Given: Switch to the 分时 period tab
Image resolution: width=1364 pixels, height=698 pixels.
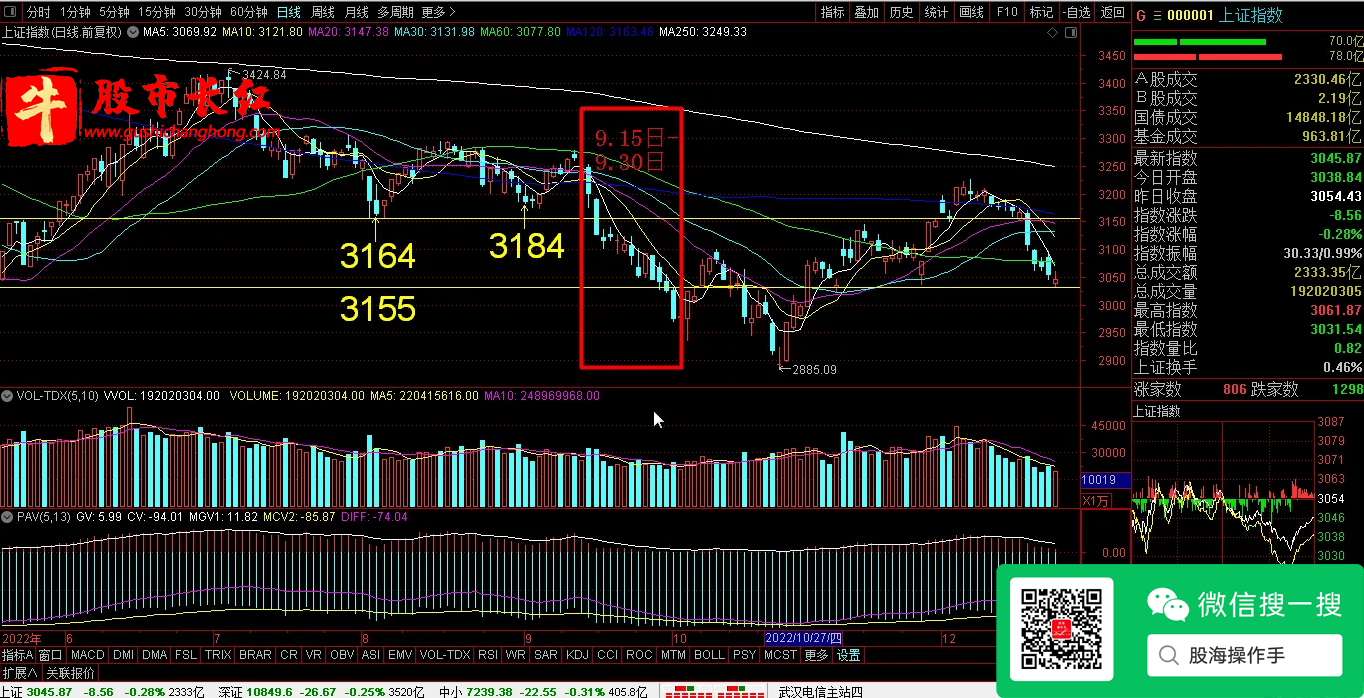Looking at the screenshot, I should [x=39, y=12].
